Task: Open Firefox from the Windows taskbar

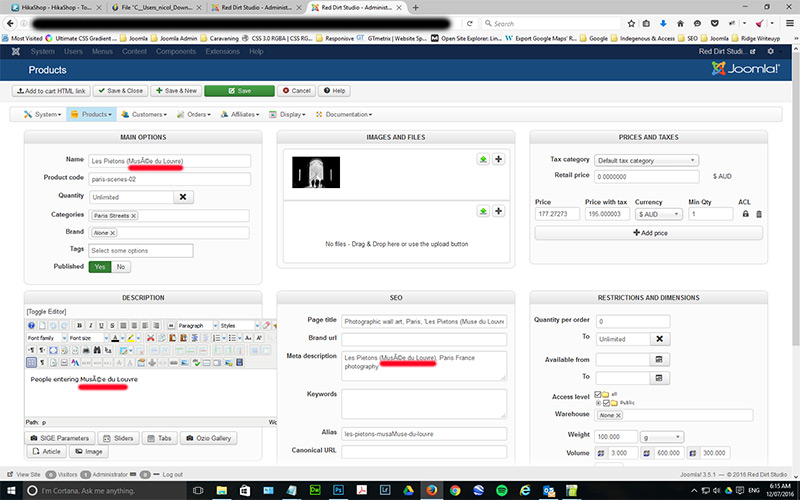Action: [432, 490]
